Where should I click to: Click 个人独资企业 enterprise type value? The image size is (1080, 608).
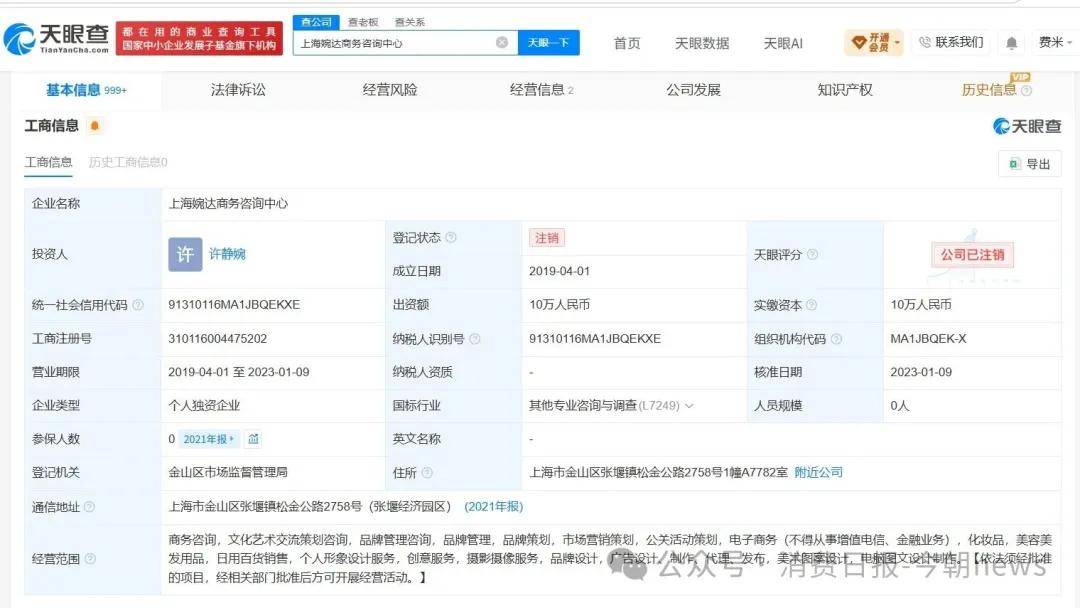coord(204,406)
